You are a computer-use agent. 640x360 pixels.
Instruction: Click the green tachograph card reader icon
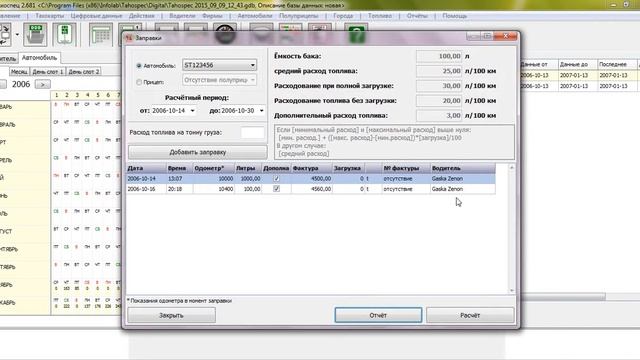tap(64, 35)
